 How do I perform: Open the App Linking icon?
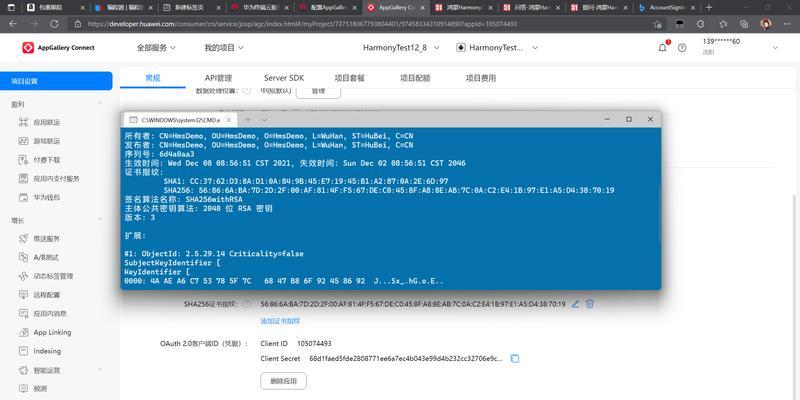pos(23,332)
